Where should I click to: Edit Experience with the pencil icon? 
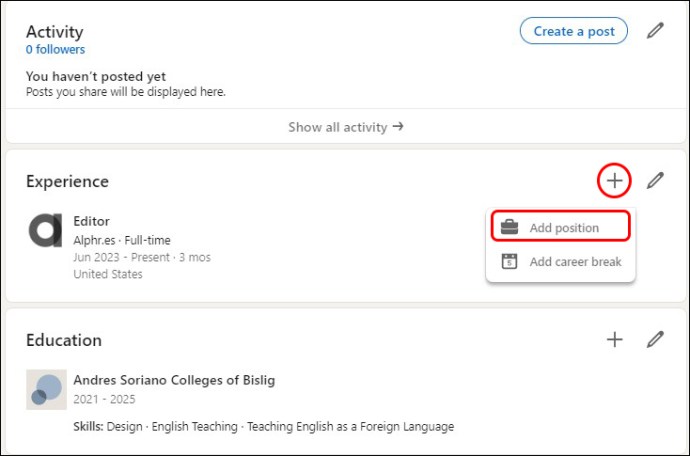(x=655, y=180)
